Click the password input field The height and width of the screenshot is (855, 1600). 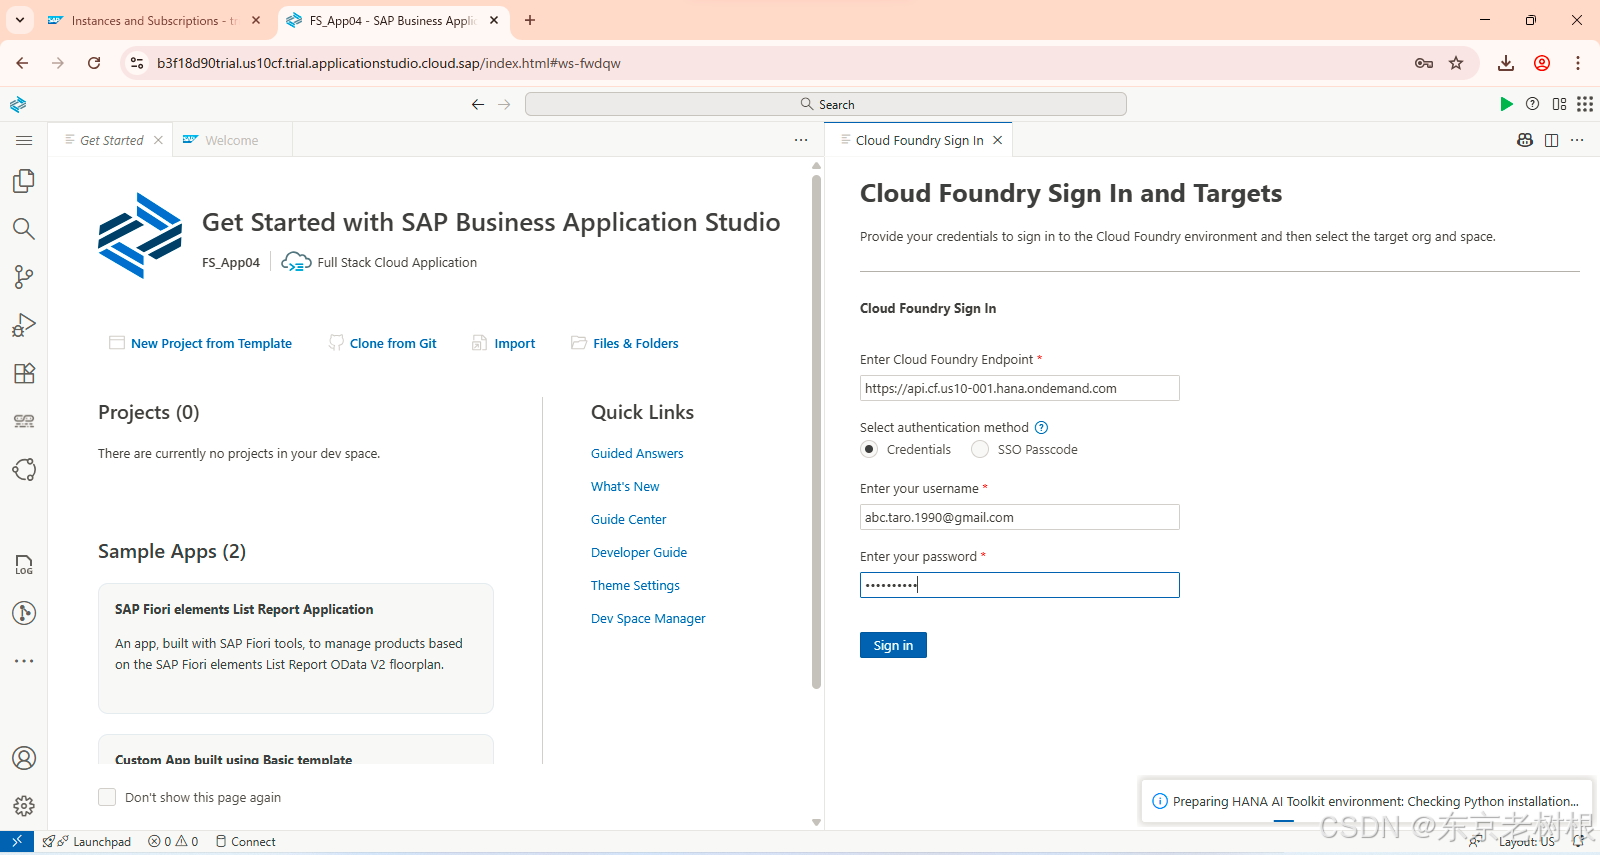tap(1020, 585)
